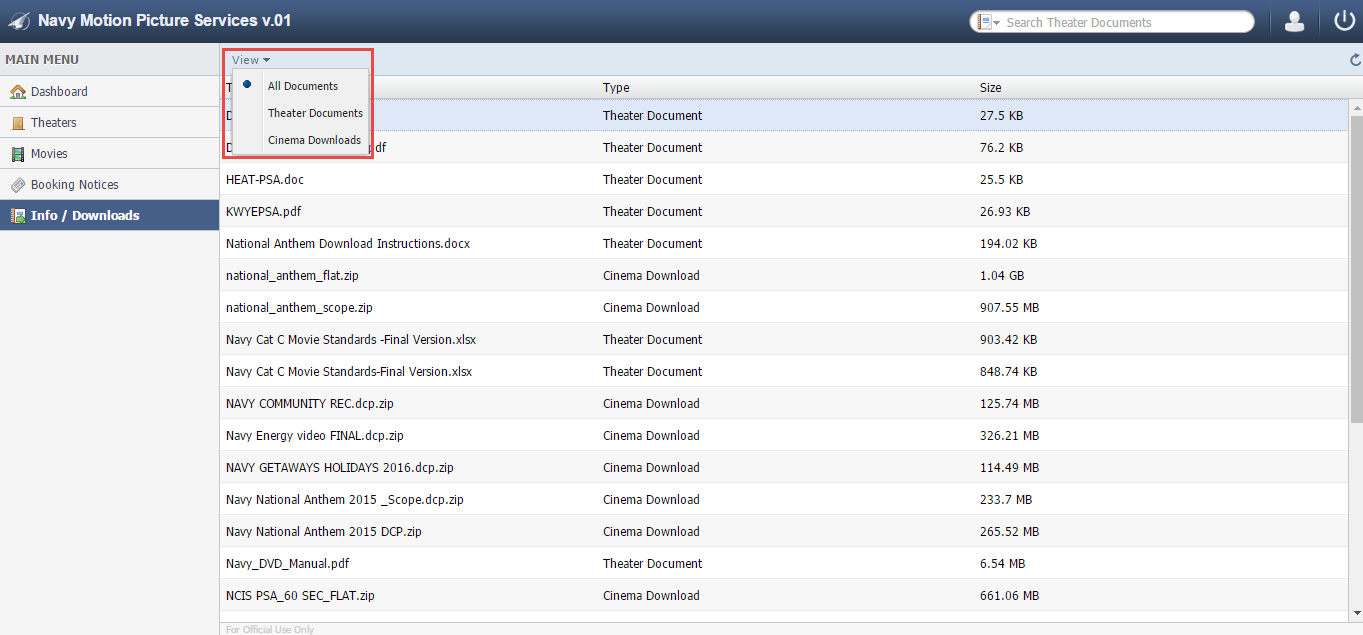Choose Cinema Downloads from View menu
Viewport: 1363px width, 635px height.
pos(314,140)
